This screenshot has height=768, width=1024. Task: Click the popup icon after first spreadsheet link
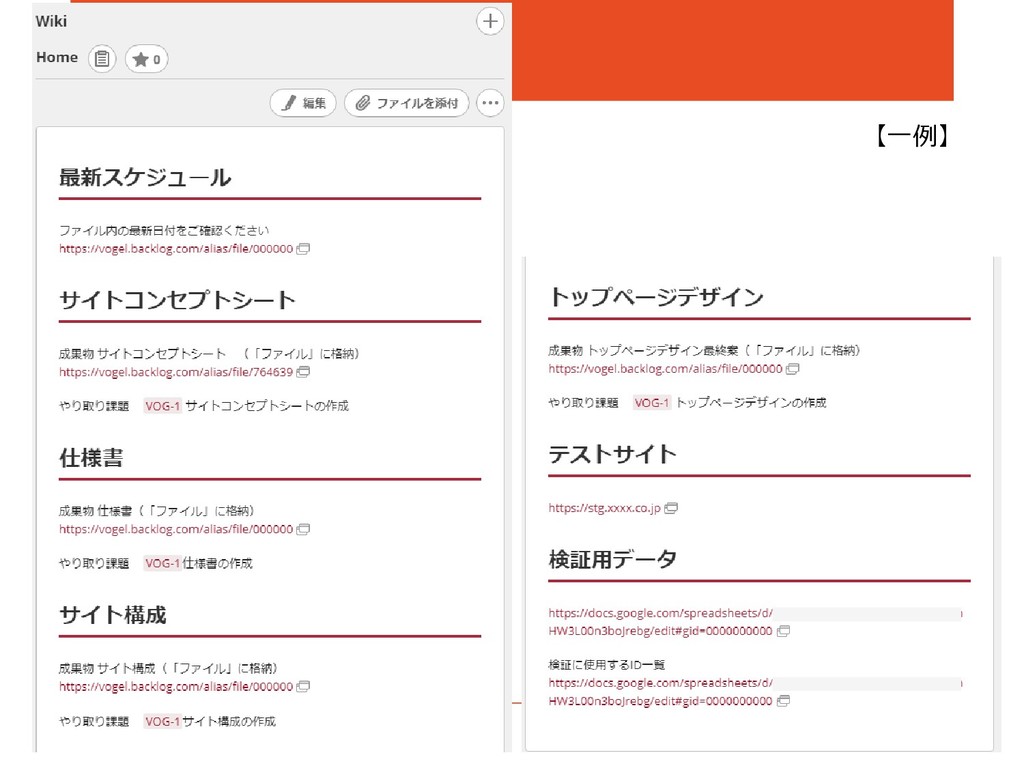[783, 631]
